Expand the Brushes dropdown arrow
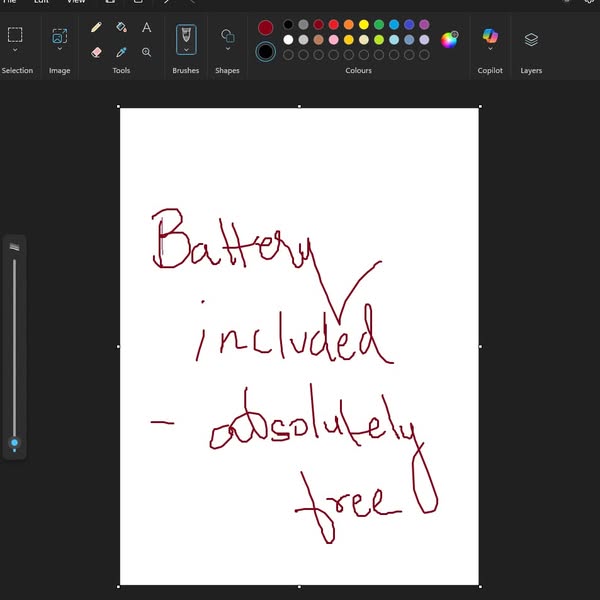The height and width of the screenshot is (600, 600). coord(186,49)
